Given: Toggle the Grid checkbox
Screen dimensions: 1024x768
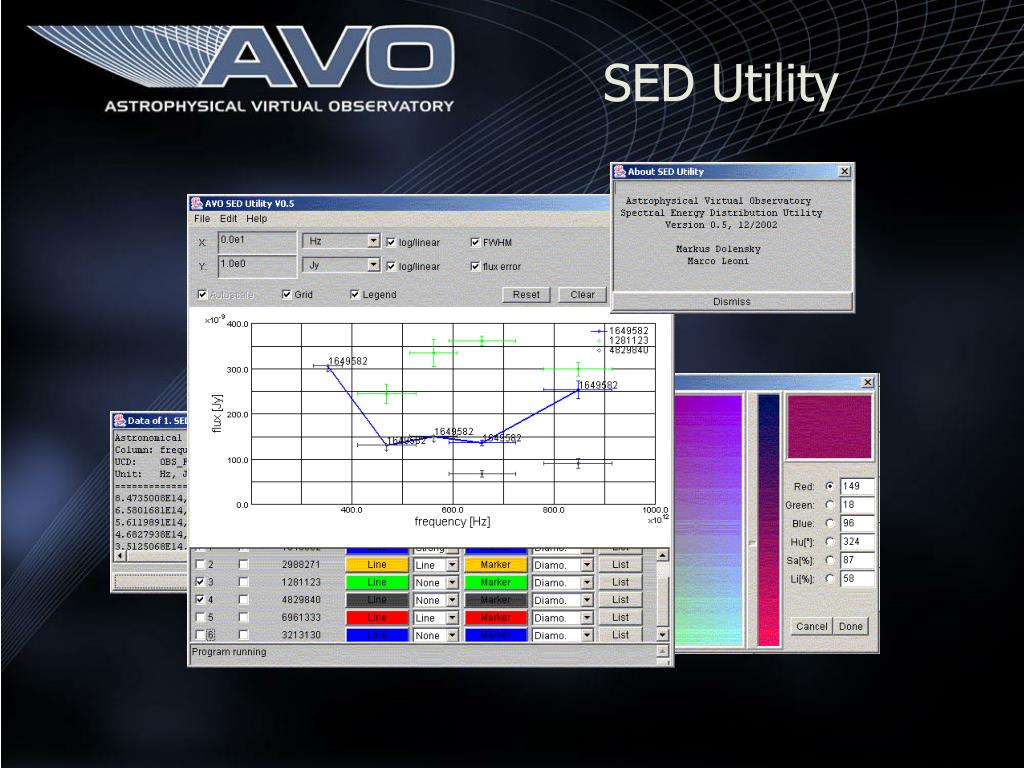Looking at the screenshot, I should click(286, 295).
